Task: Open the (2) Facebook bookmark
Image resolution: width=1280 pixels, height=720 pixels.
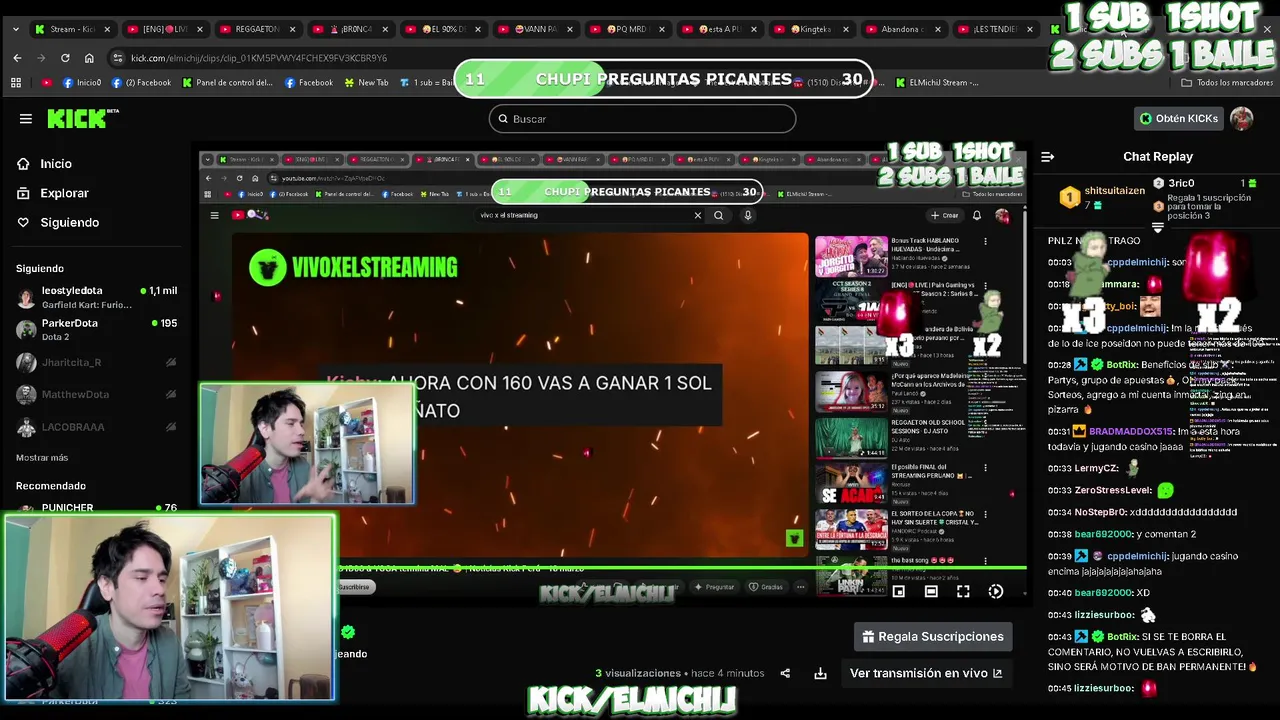Action: click(141, 83)
